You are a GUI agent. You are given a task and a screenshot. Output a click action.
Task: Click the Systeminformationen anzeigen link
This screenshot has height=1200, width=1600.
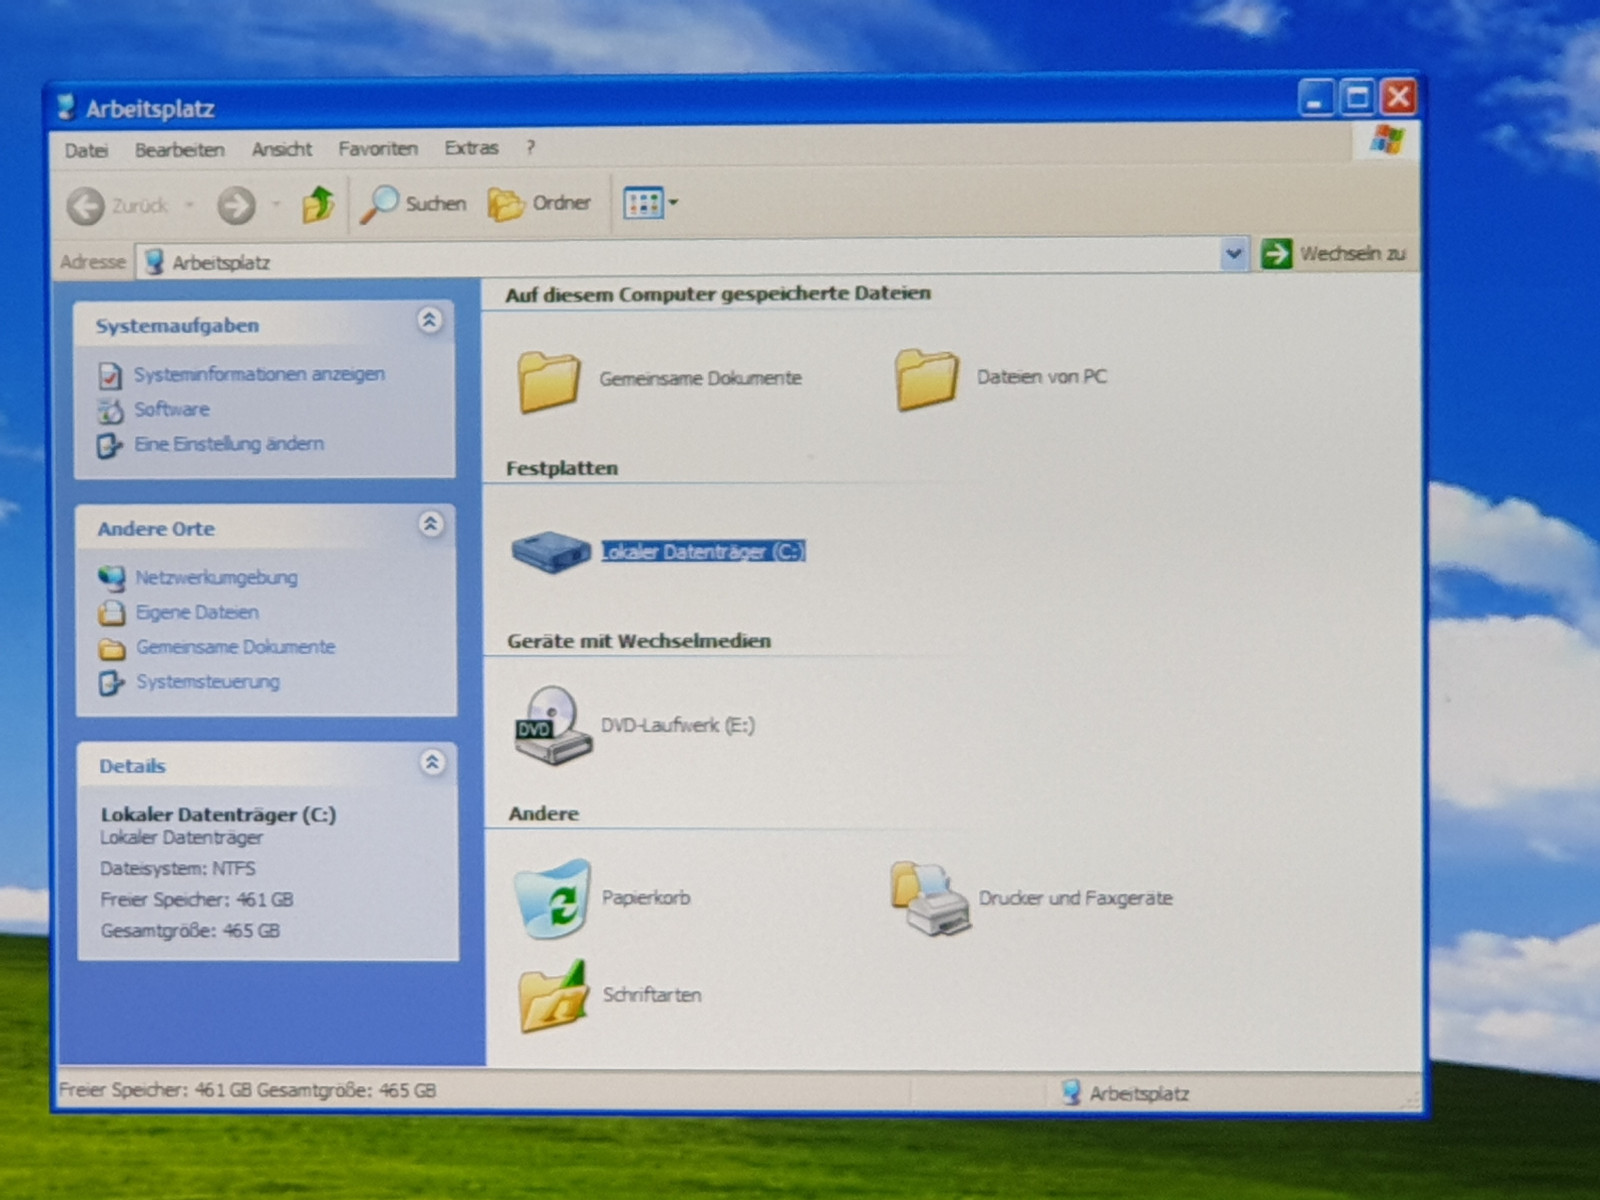pyautogui.click(x=259, y=374)
